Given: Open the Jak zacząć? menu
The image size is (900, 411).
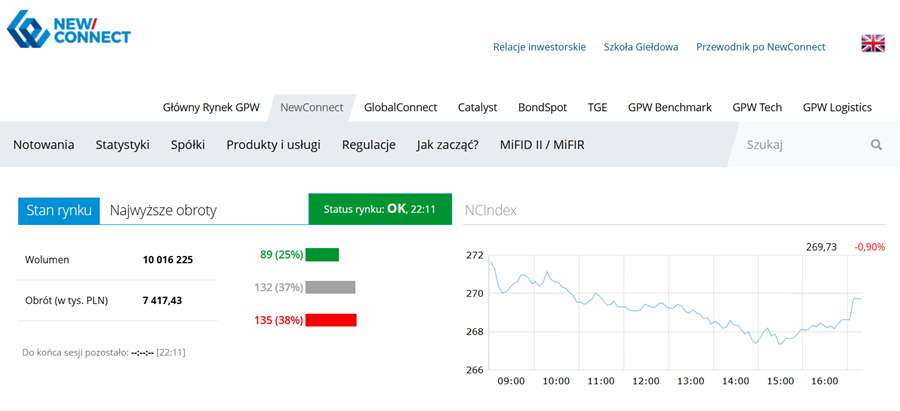Looking at the screenshot, I should [447, 145].
